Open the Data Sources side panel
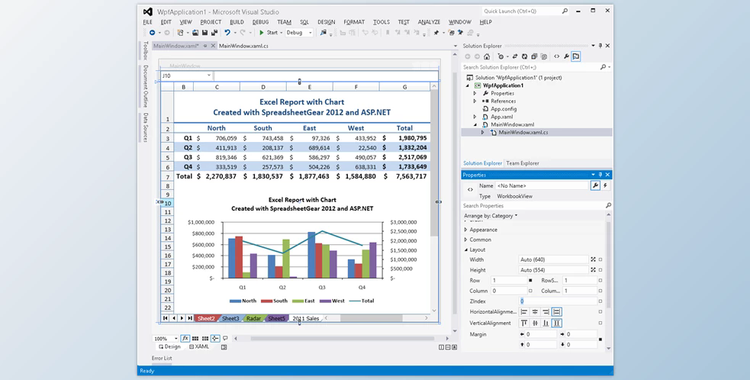This screenshot has width=750, height=380. pos(145,127)
